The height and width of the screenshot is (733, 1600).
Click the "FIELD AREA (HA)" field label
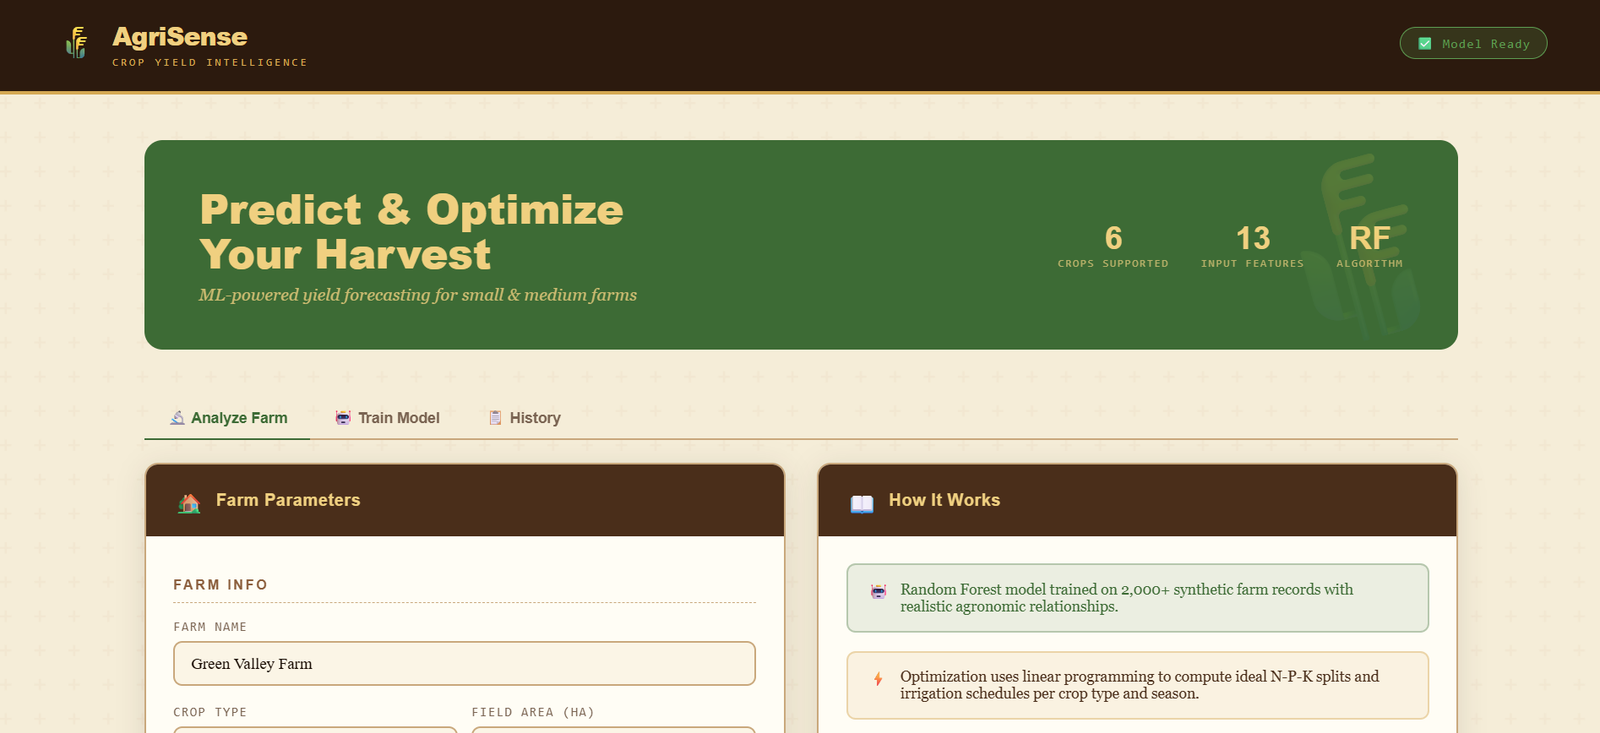533,712
